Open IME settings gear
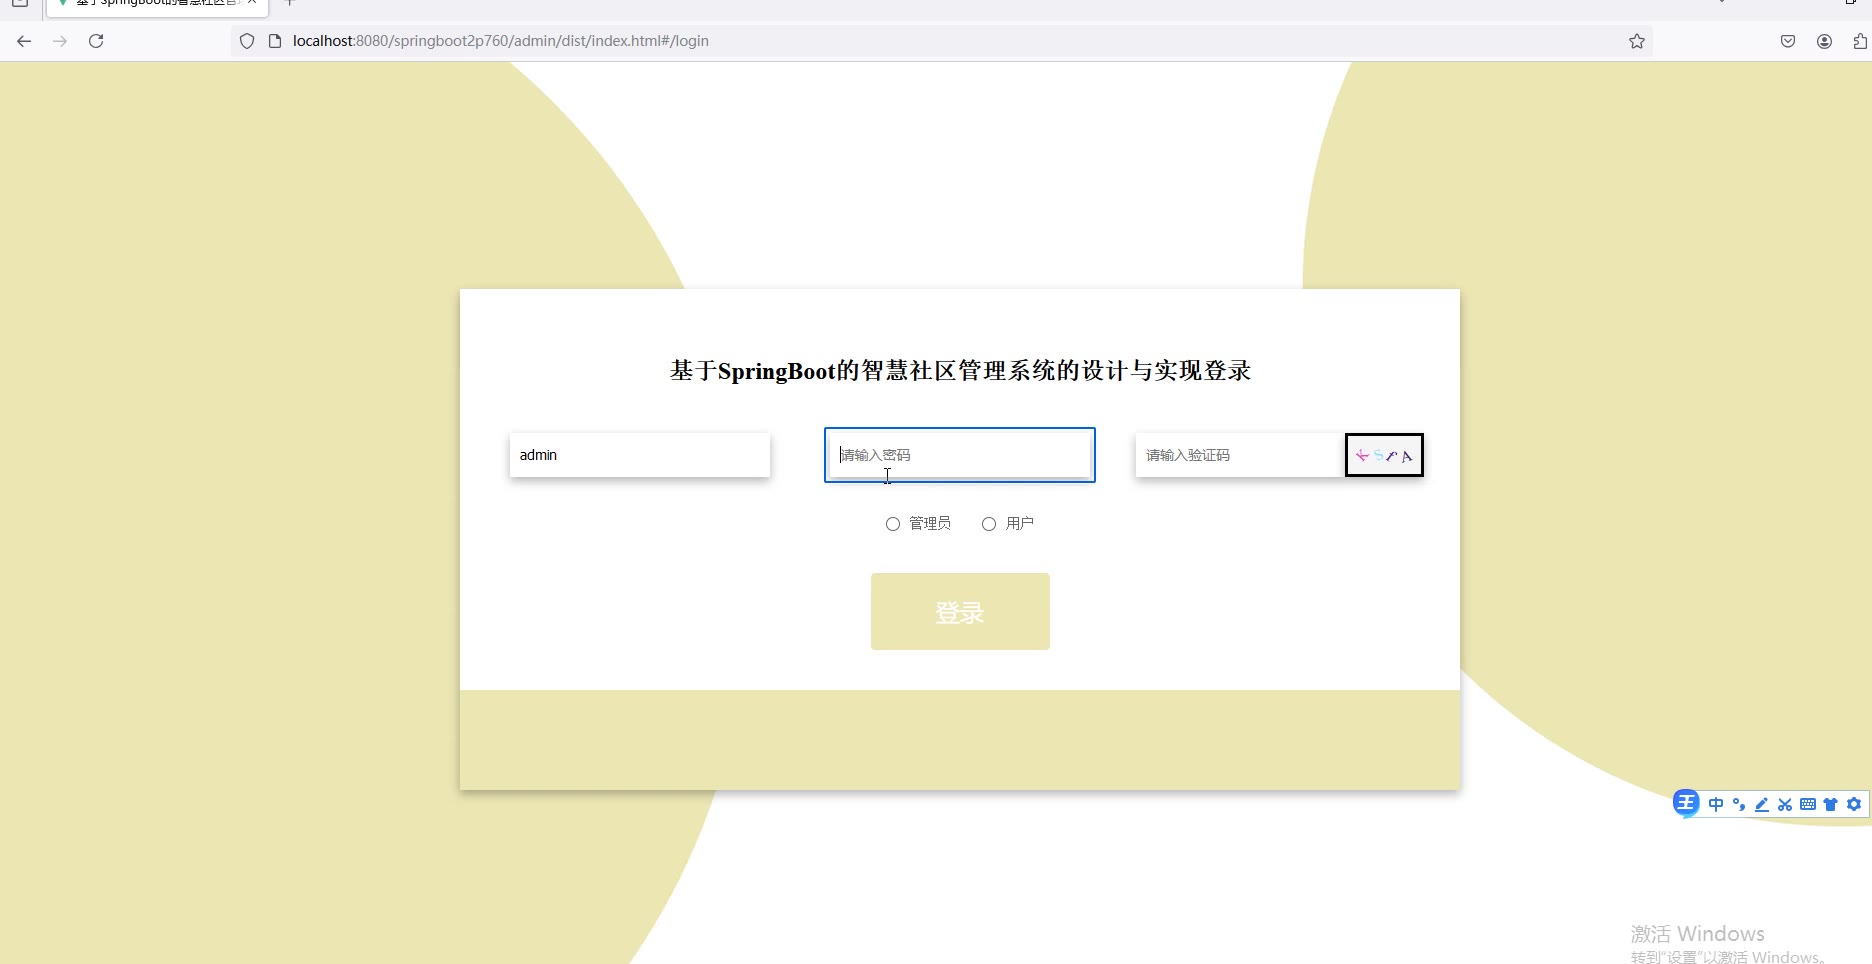Image resolution: width=1872 pixels, height=964 pixels. coord(1854,804)
